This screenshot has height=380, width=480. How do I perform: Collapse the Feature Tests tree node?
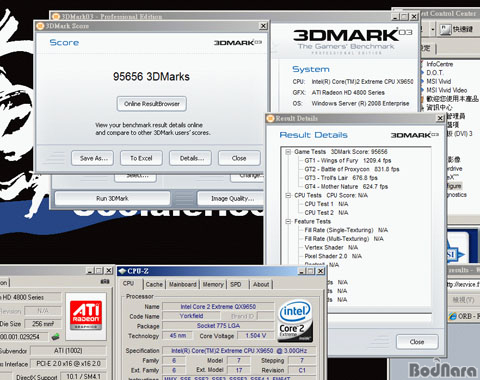[288, 221]
